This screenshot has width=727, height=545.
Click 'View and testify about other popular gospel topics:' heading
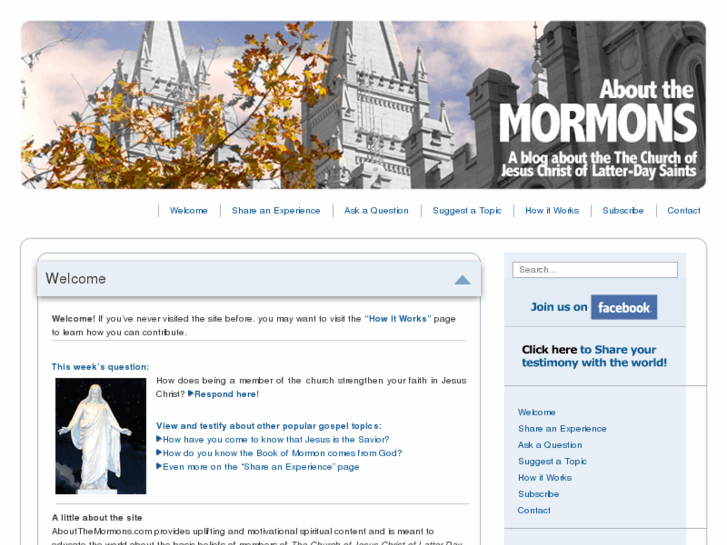pos(269,426)
